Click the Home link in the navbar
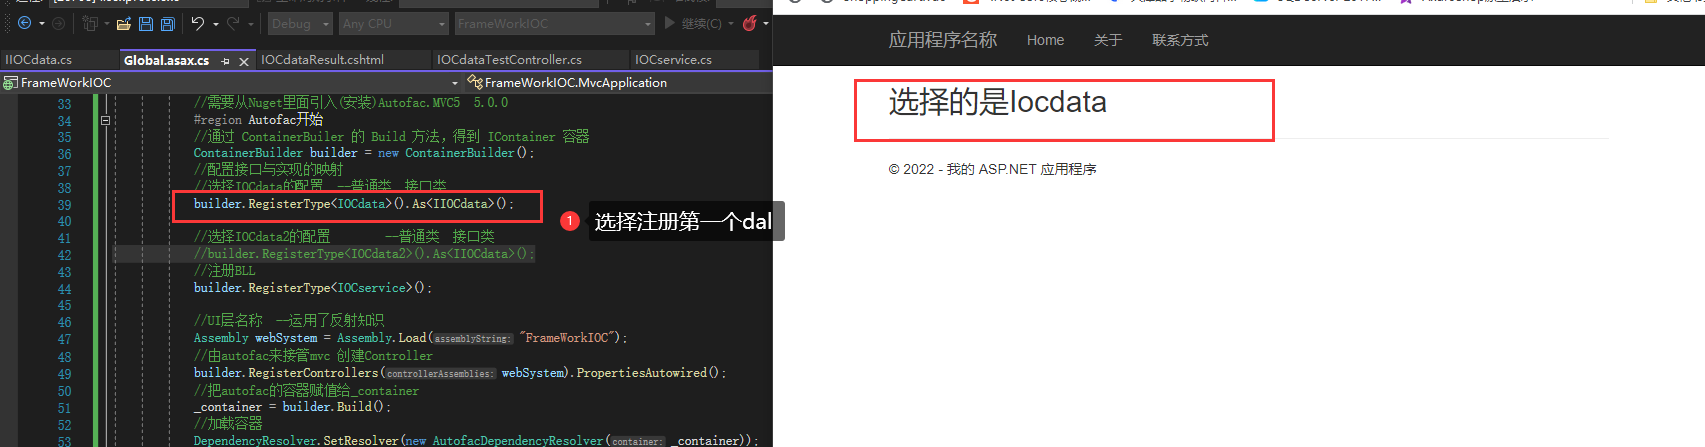This screenshot has height=447, width=1705. [1045, 40]
